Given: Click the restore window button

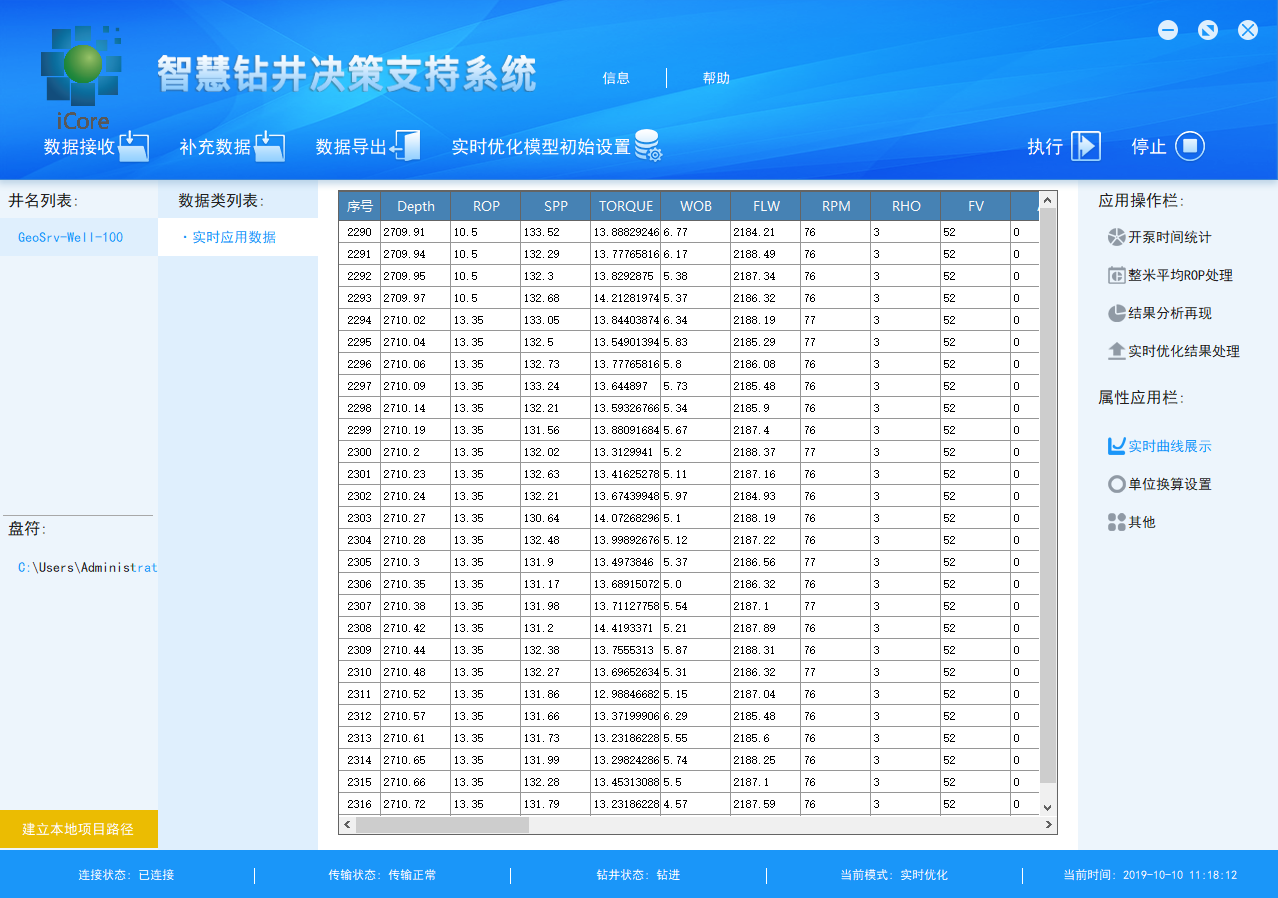Looking at the screenshot, I should pos(1208,30).
